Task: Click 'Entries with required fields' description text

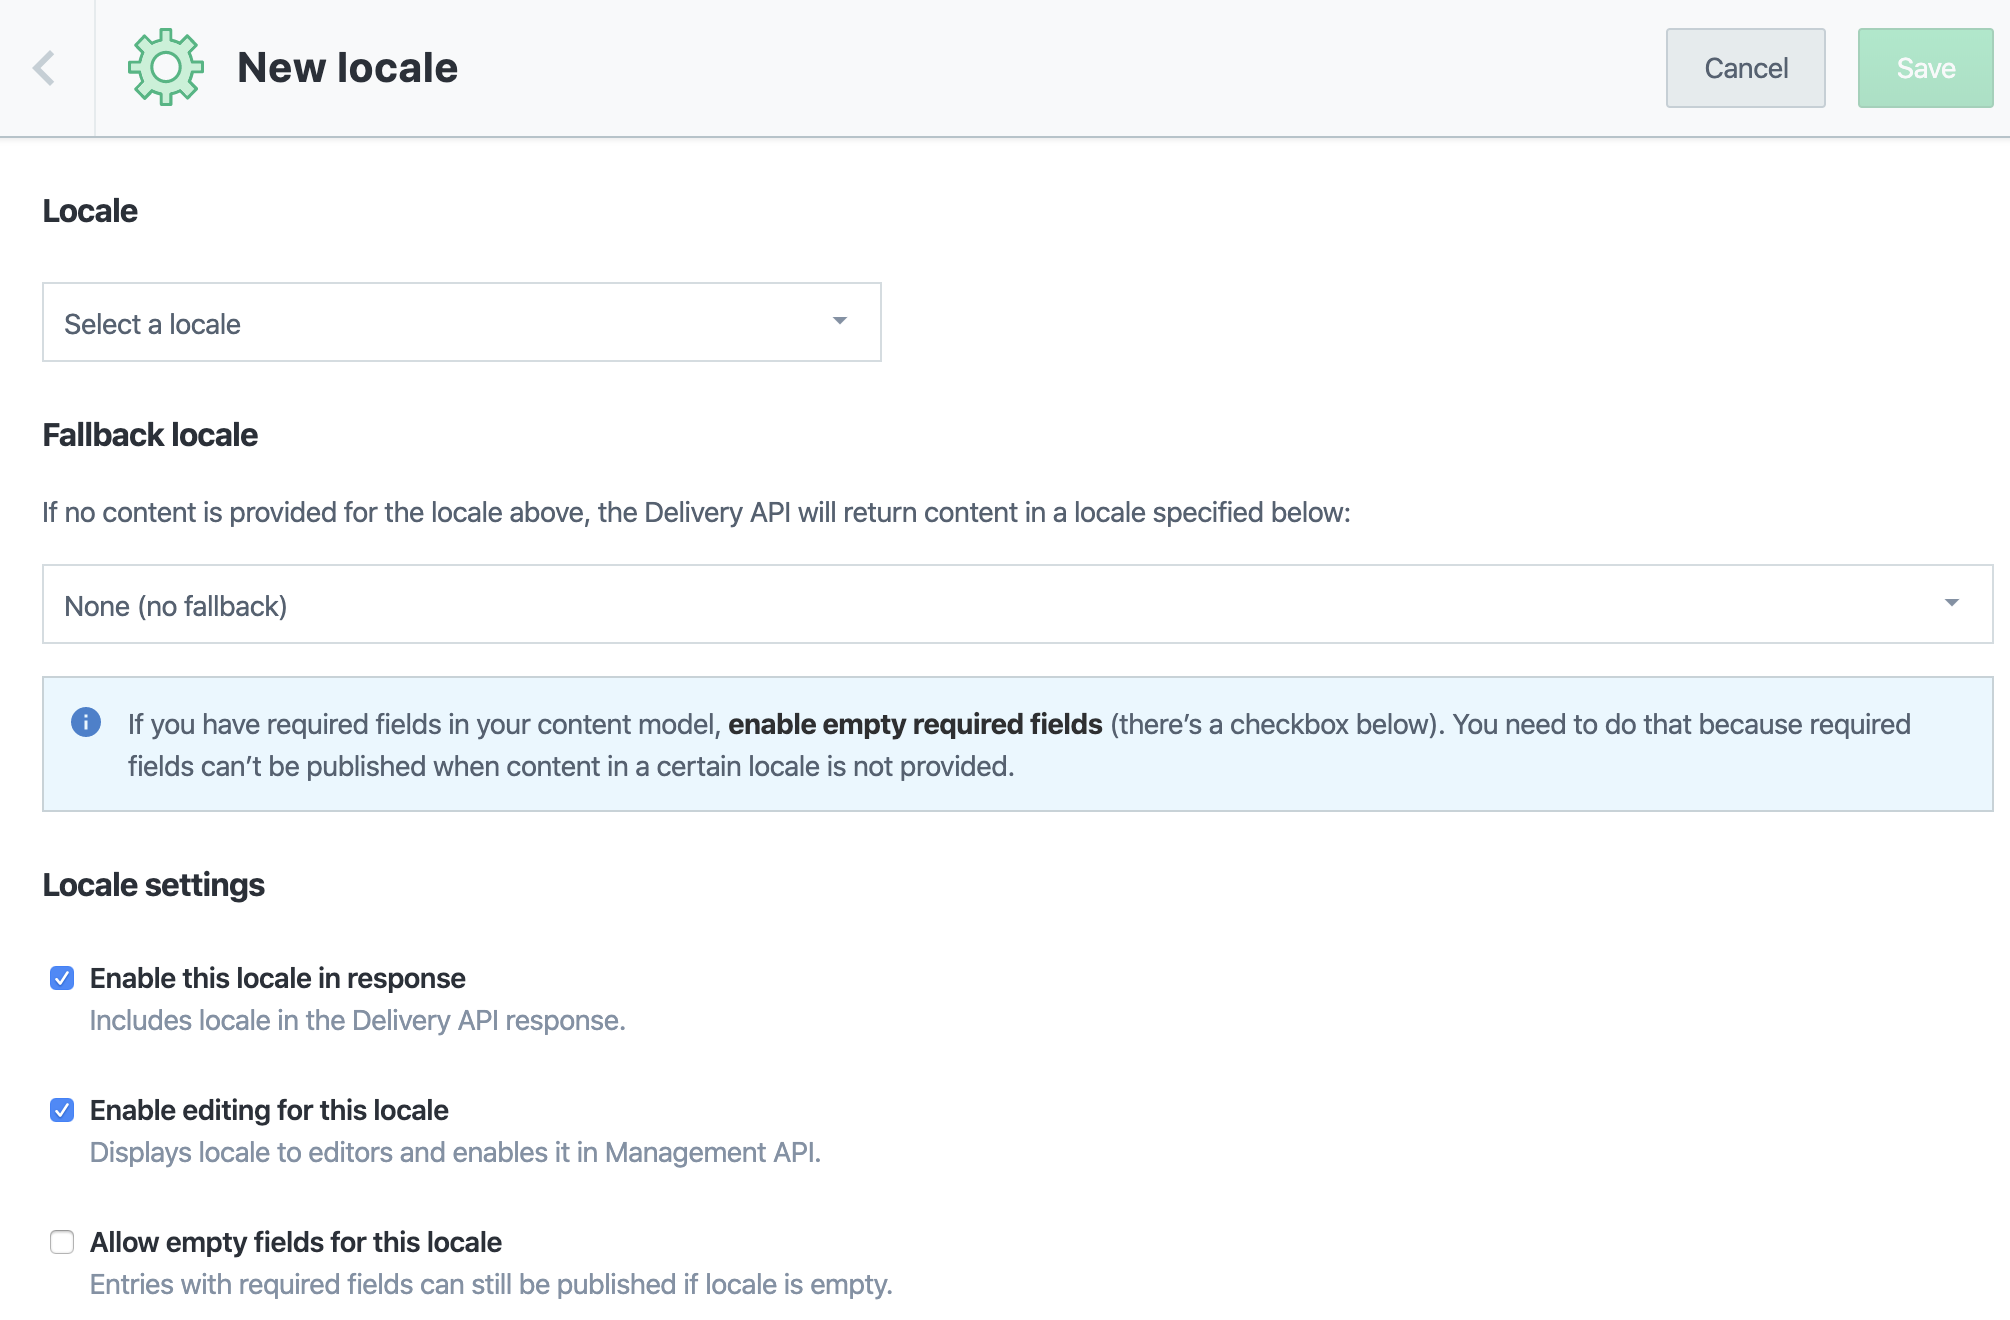Action: 491,1284
